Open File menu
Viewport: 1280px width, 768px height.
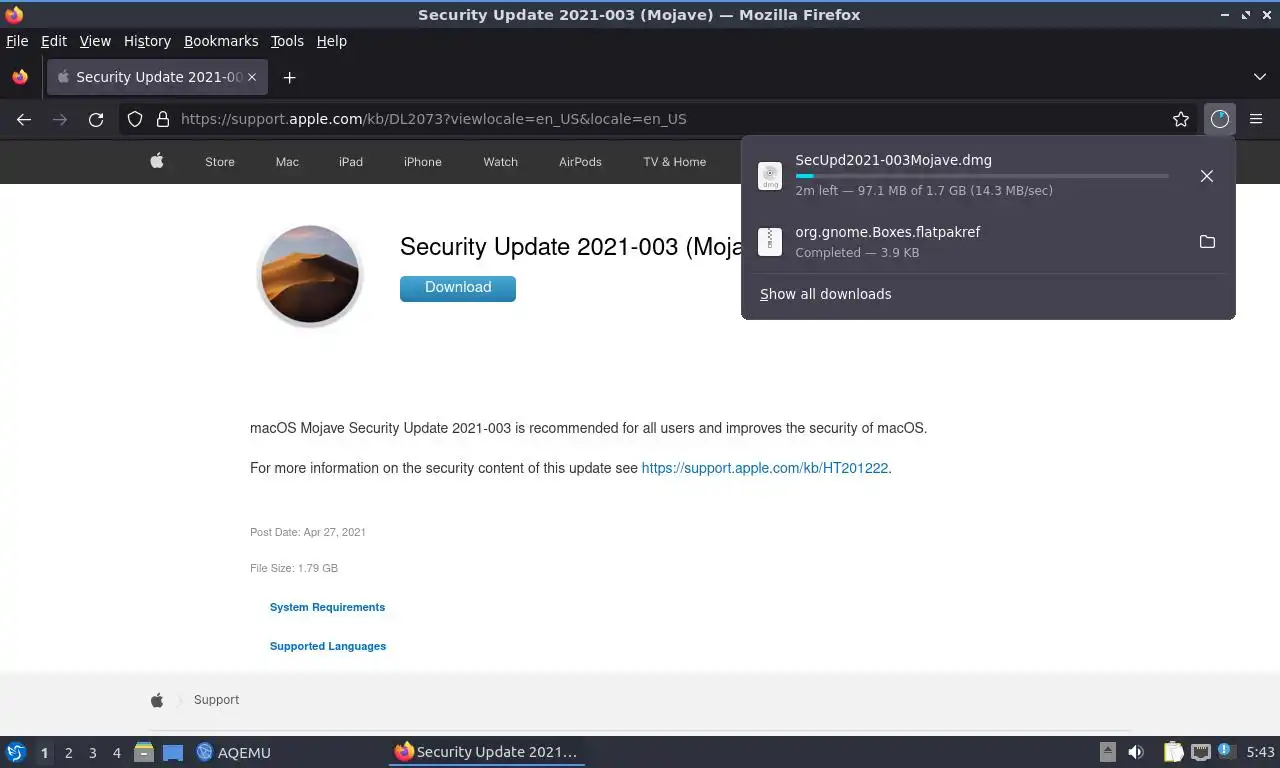pos(17,41)
